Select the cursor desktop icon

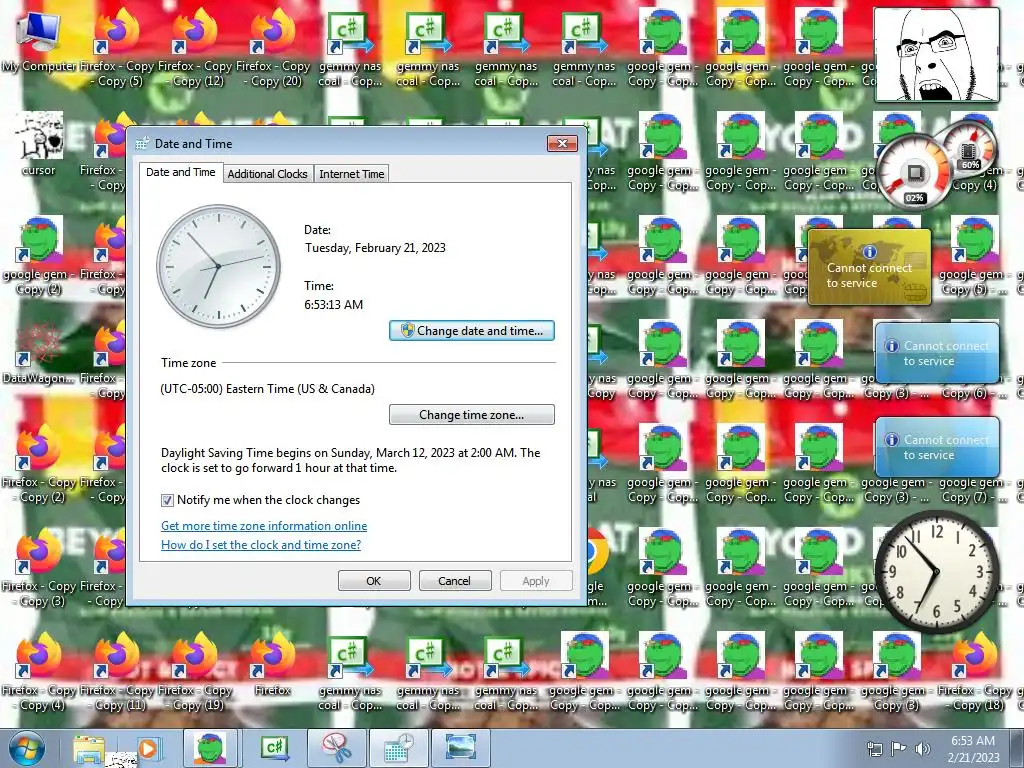click(39, 145)
